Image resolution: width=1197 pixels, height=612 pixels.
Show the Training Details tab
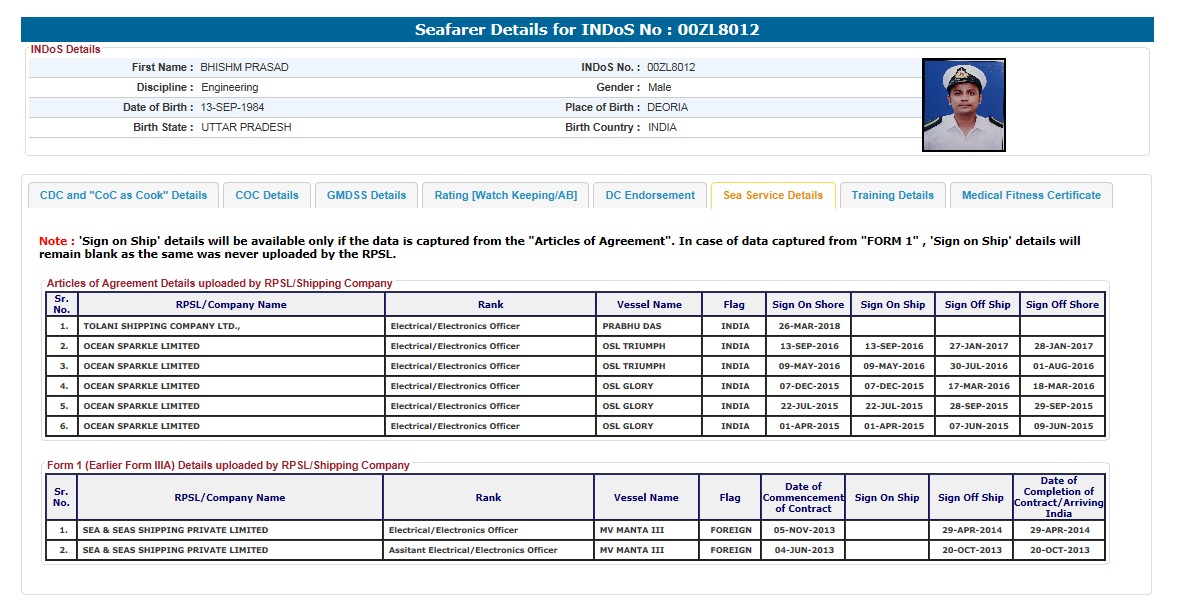click(892, 195)
